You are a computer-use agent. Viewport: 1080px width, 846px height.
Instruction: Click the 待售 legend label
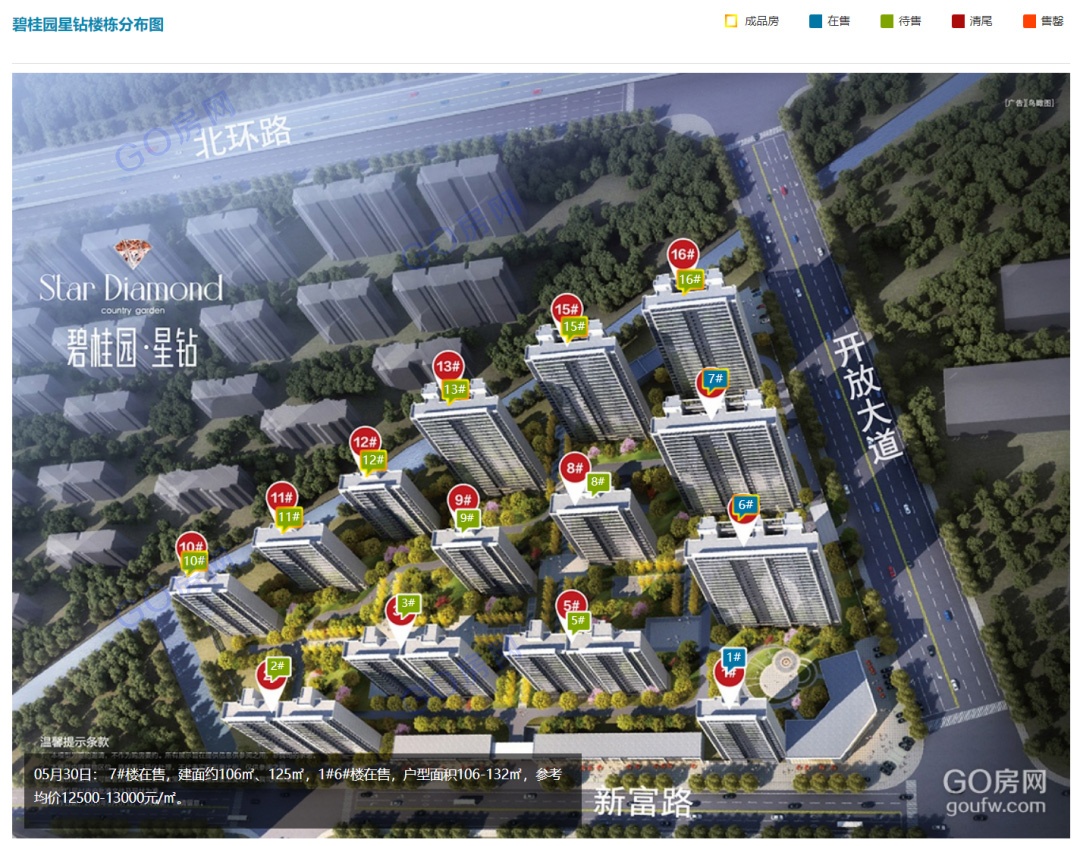(910, 21)
